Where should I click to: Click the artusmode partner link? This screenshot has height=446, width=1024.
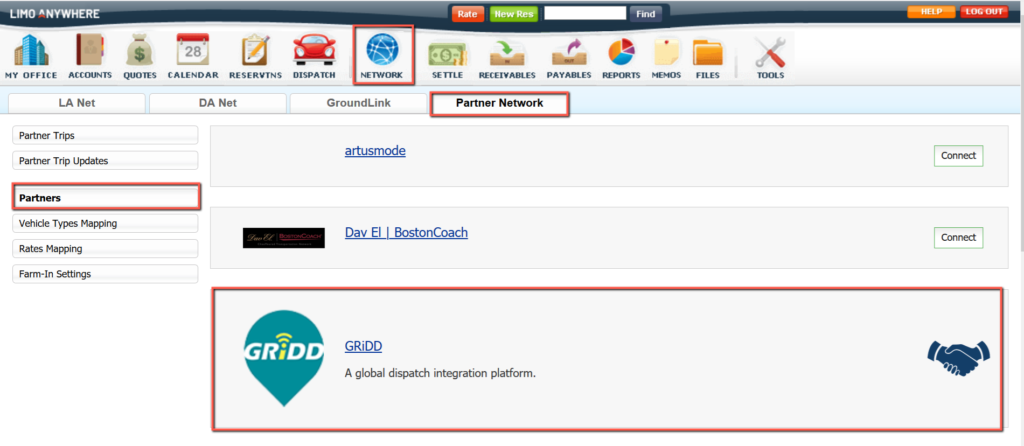(x=375, y=151)
